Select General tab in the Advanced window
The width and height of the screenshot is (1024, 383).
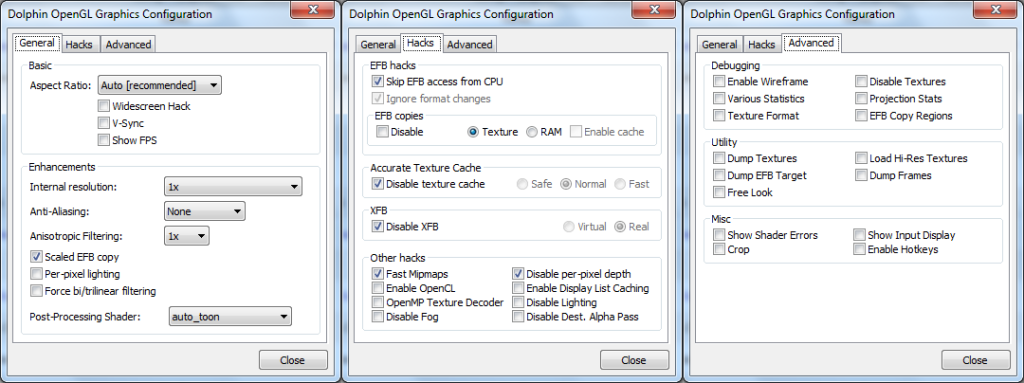(x=720, y=44)
